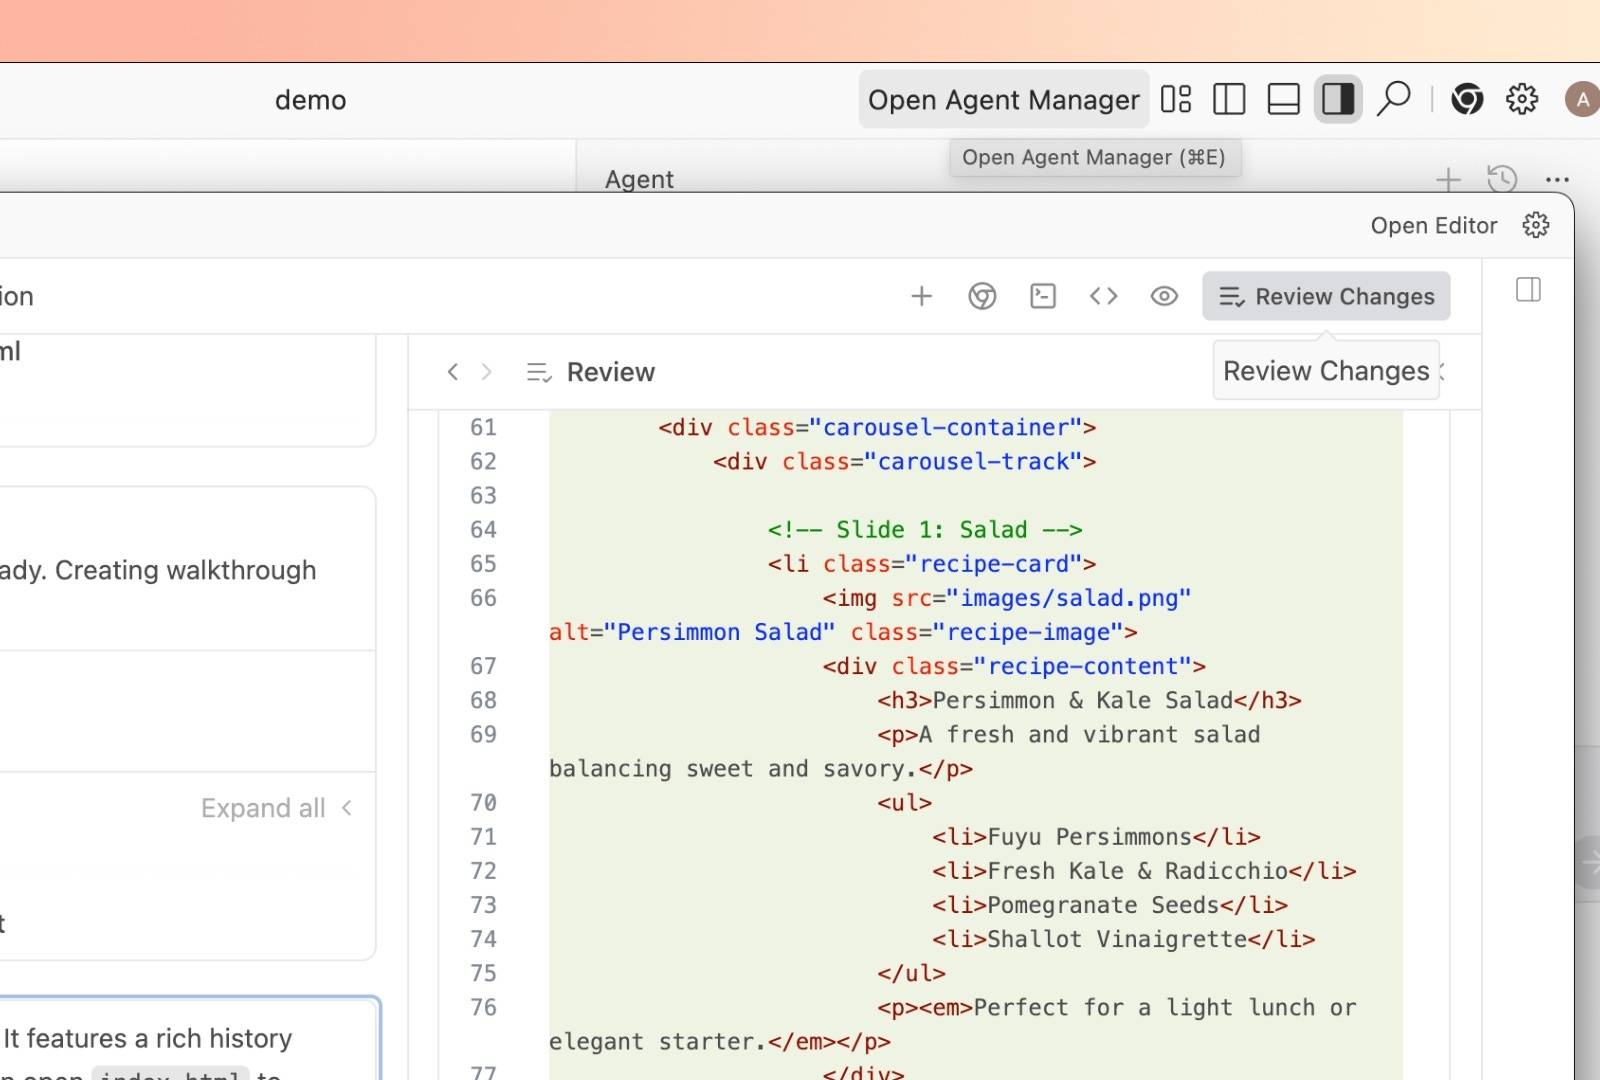Go back with the left chevron arrow
1600x1080 pixels.
click(453, 372)
